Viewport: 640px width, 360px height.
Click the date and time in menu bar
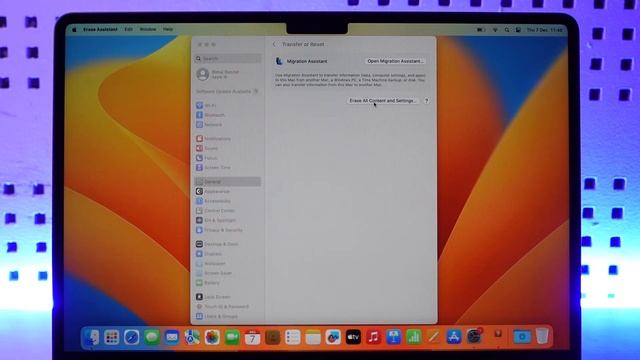[x=544, y=30]
